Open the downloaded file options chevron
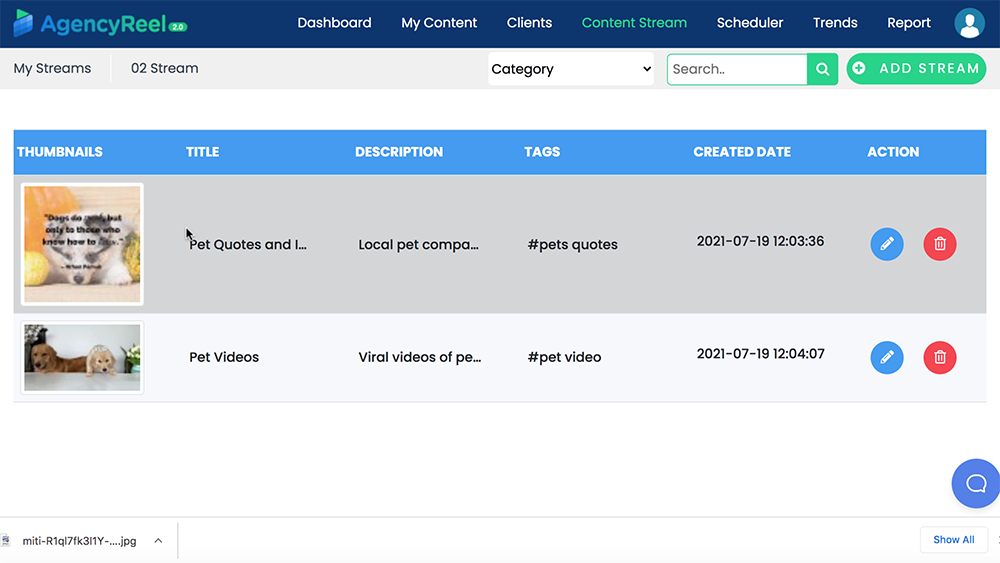The width and height of the screenshot is (1000, 563). (158, 541)
